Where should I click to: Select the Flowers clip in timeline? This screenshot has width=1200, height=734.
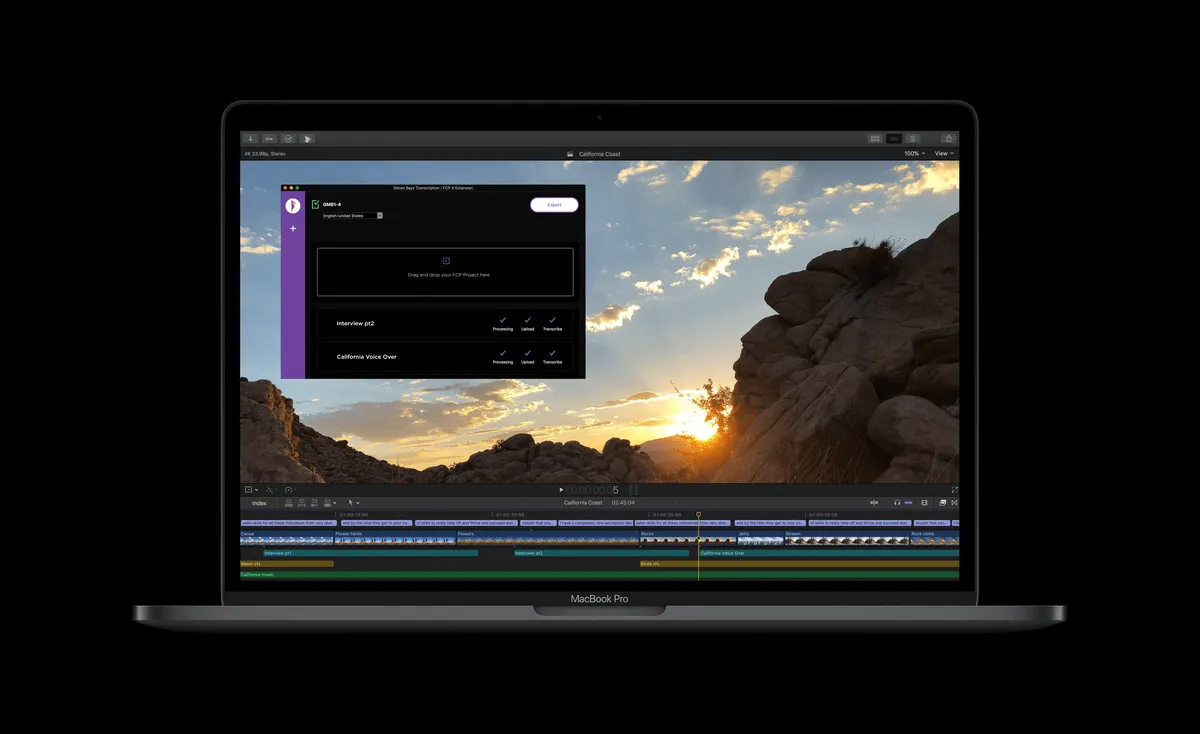coord(548,538)
